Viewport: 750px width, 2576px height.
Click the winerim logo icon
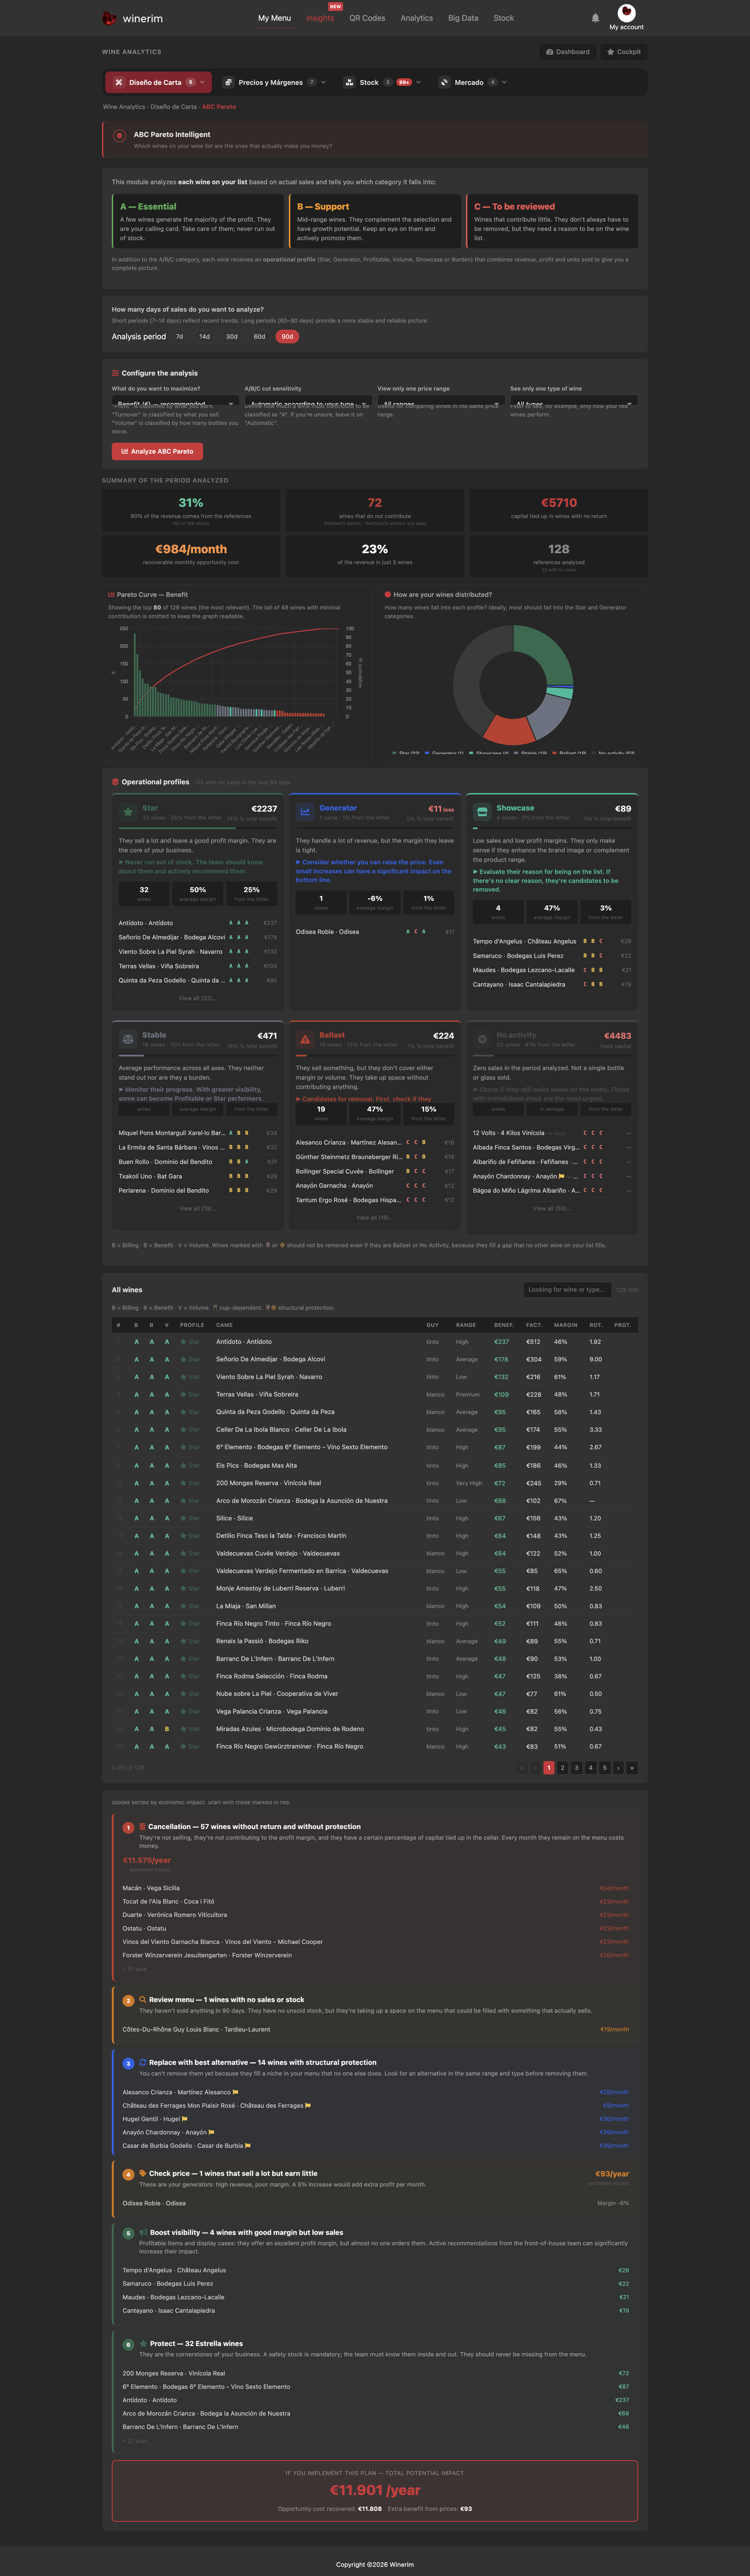pyautogui.click(x=109, y=18)
